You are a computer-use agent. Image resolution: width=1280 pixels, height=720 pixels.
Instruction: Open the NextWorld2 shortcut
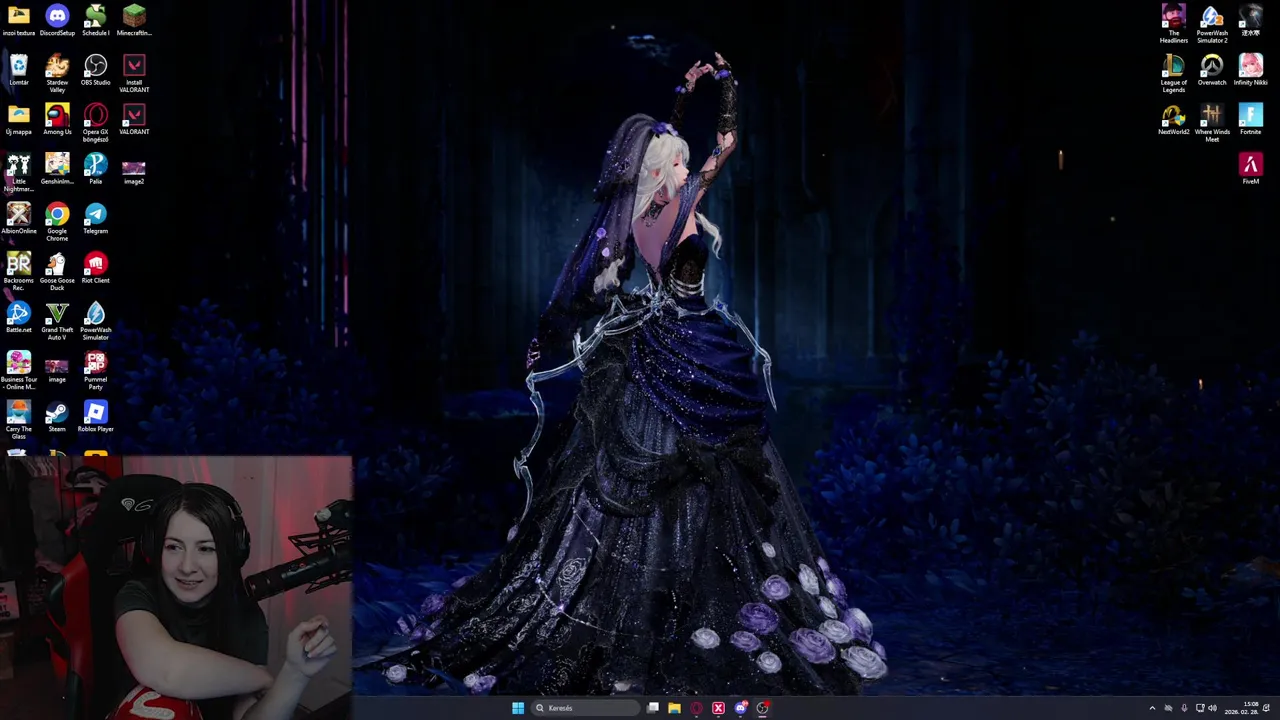coord(1174,119)
